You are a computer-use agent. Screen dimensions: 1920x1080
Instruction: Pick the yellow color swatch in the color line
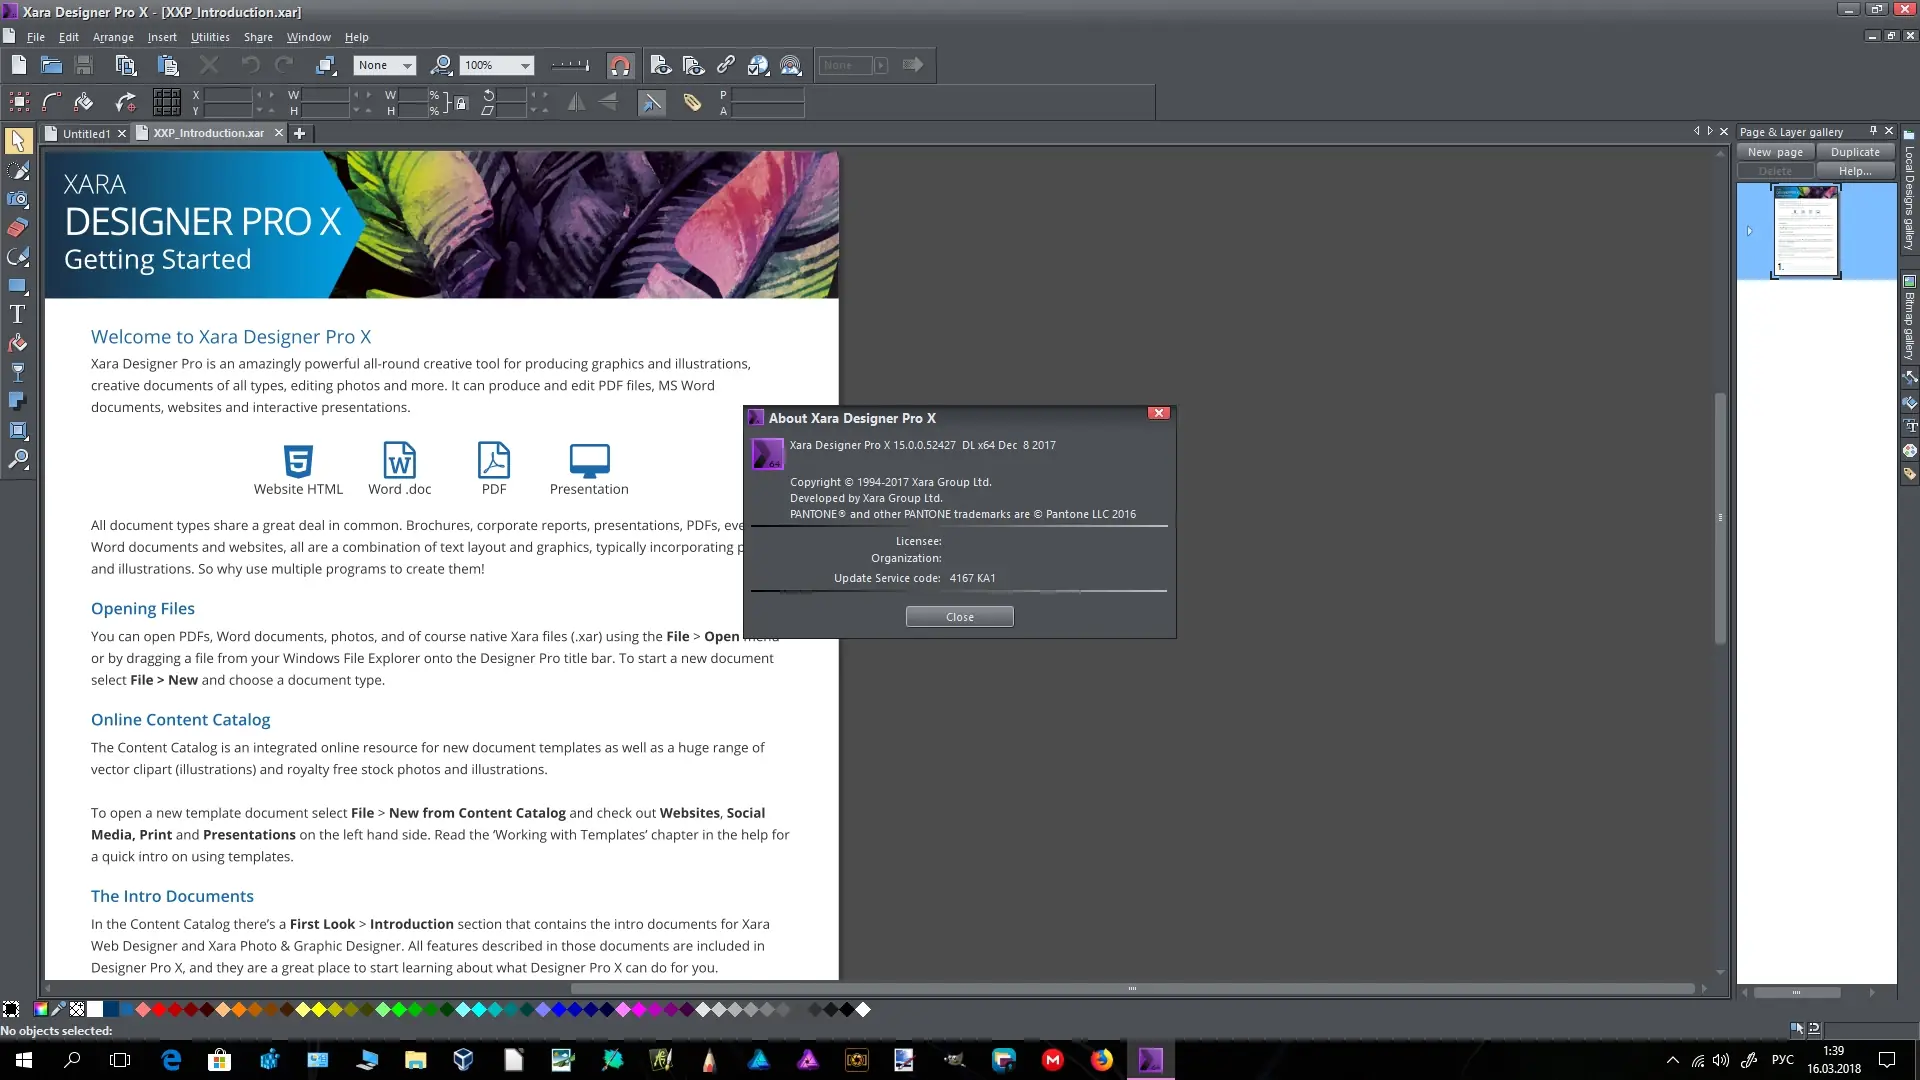318,1010
